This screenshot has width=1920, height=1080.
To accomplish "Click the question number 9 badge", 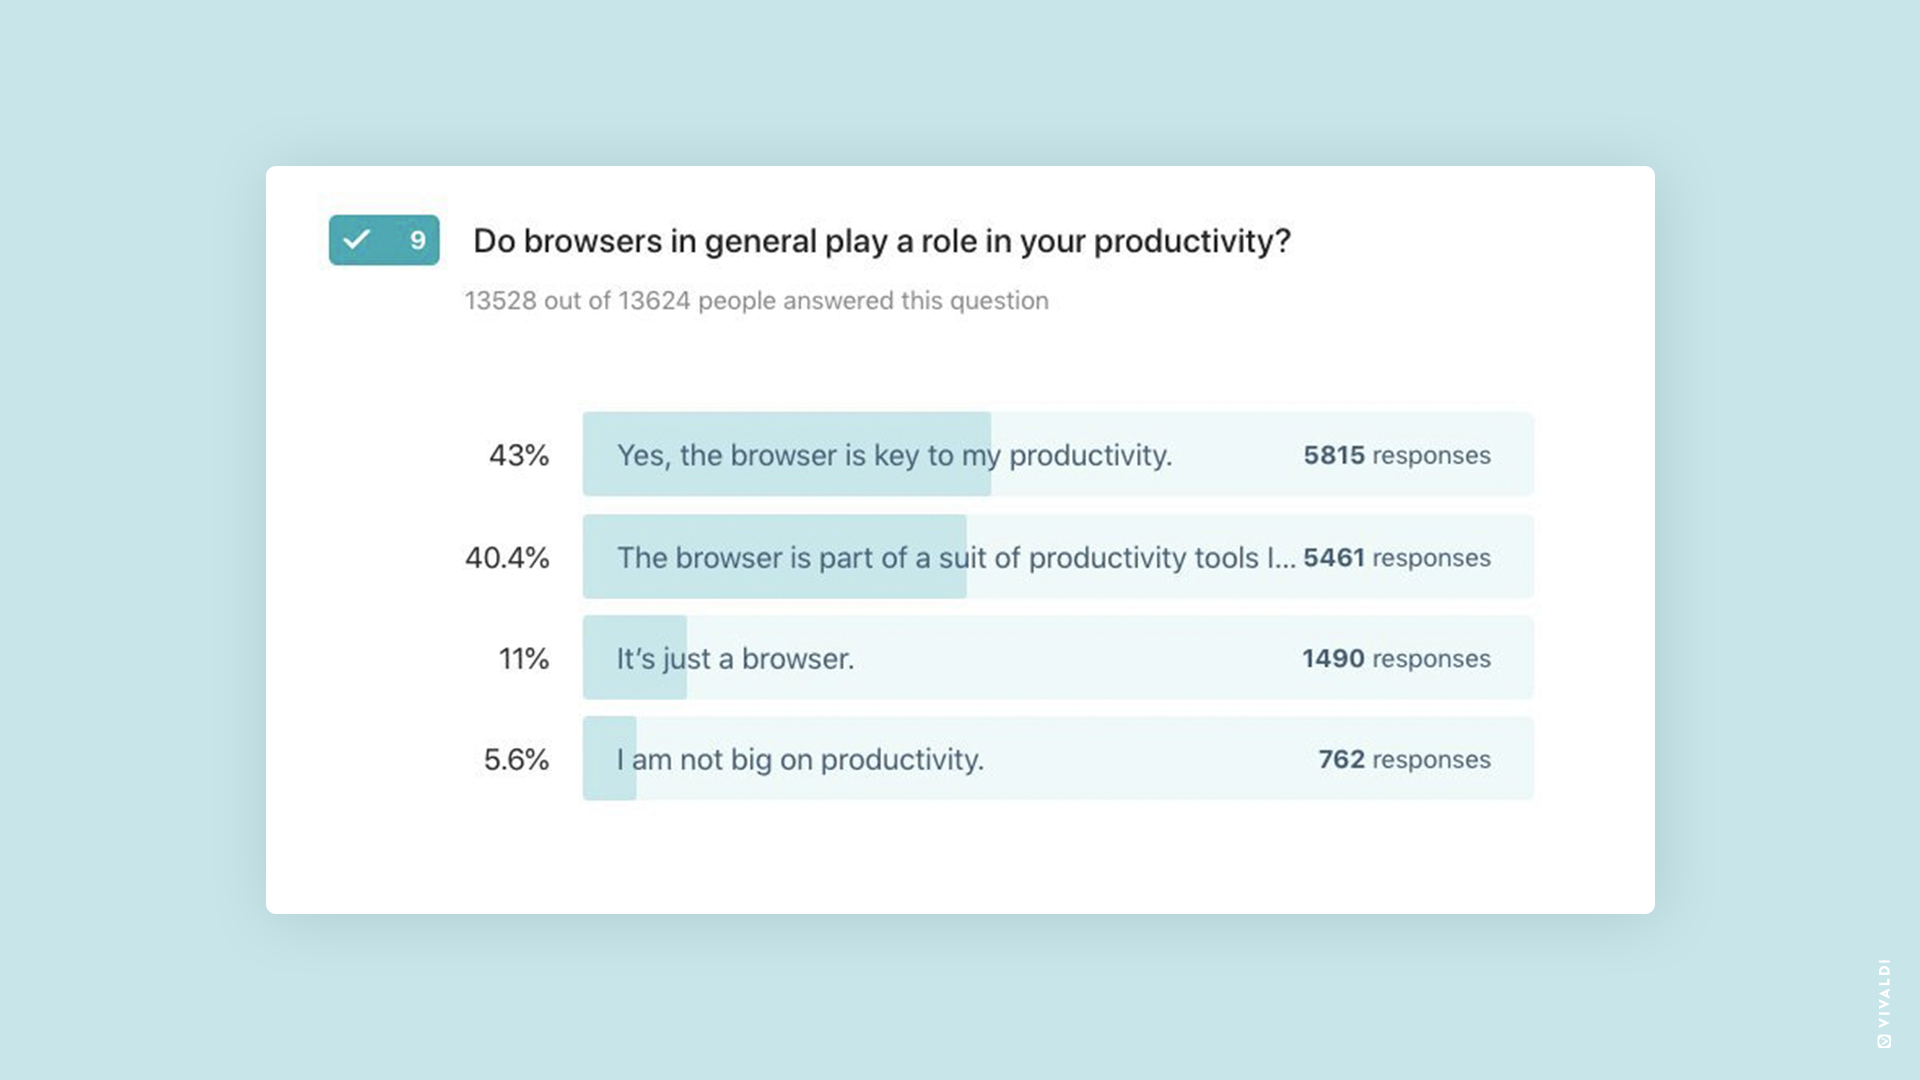I will click(384, 240).
